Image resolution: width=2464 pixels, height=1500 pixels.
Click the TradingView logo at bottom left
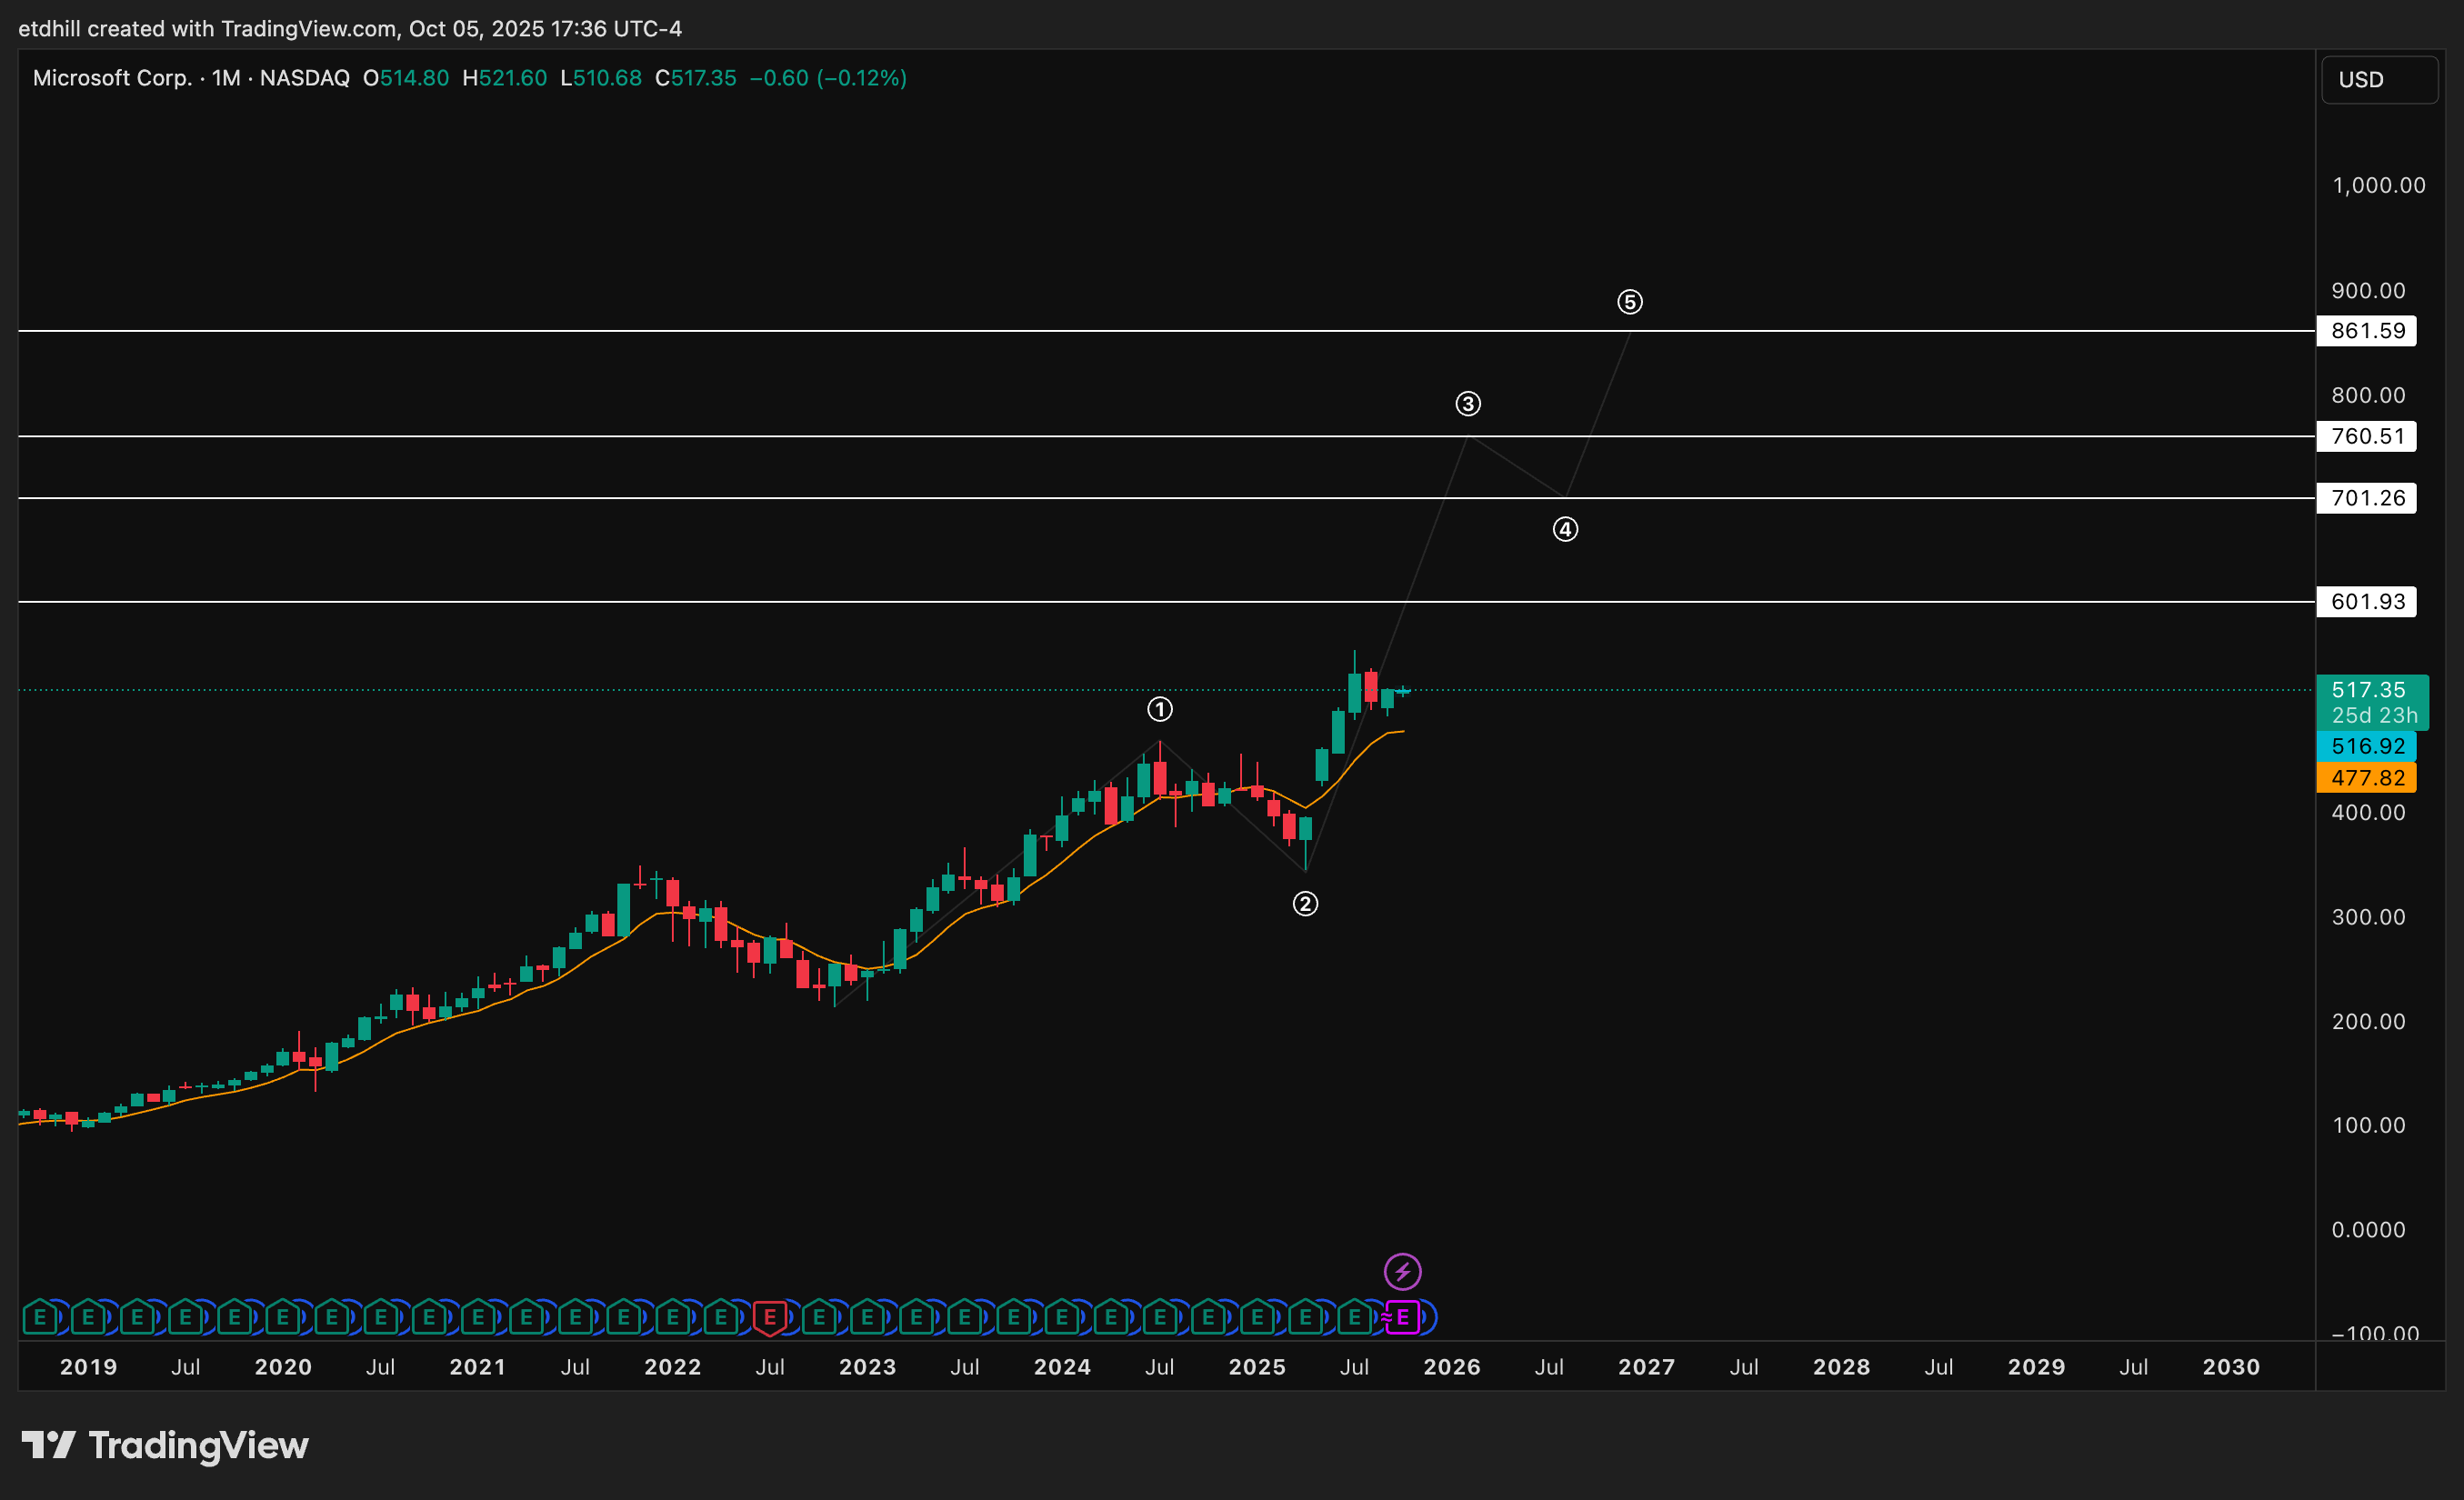pos(165,1445)
